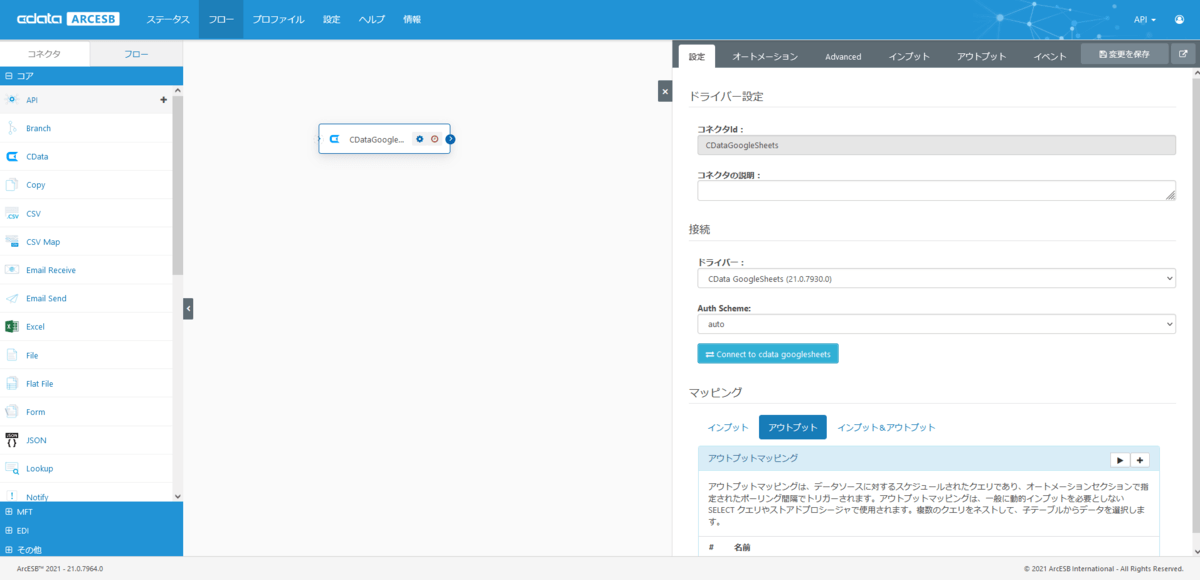Open gear settings on CDataGoogle node
Viewport: 1200px width, 580px height.
point(420,139)
